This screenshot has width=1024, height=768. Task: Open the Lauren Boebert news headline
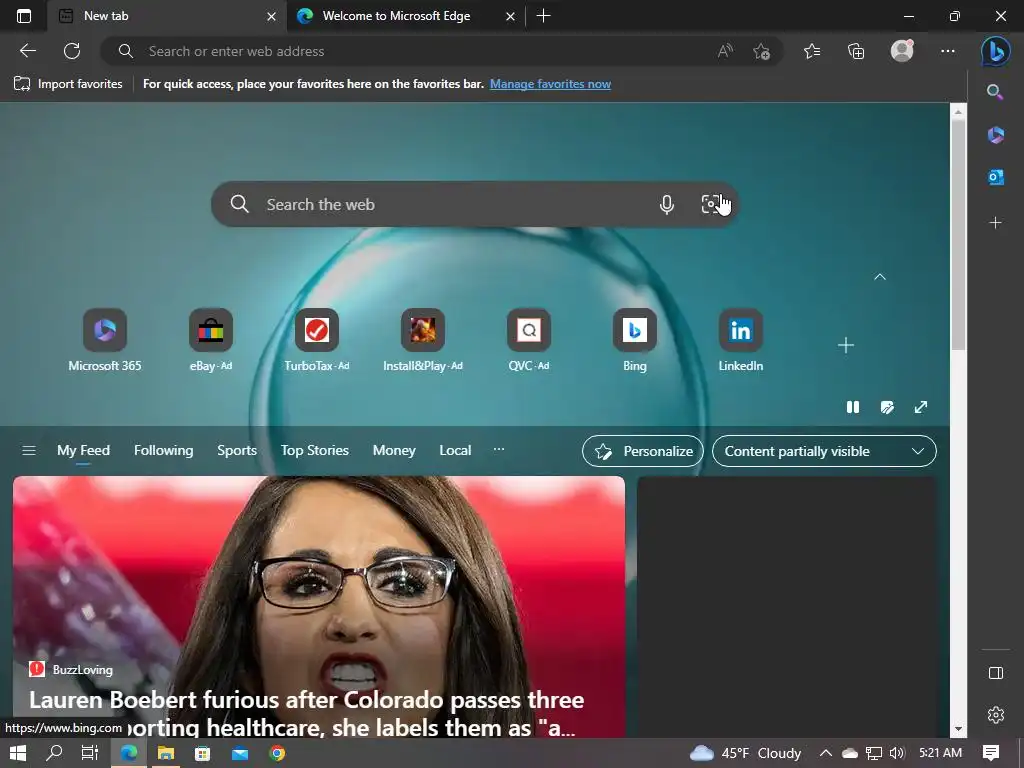click(x=306, y=713)
